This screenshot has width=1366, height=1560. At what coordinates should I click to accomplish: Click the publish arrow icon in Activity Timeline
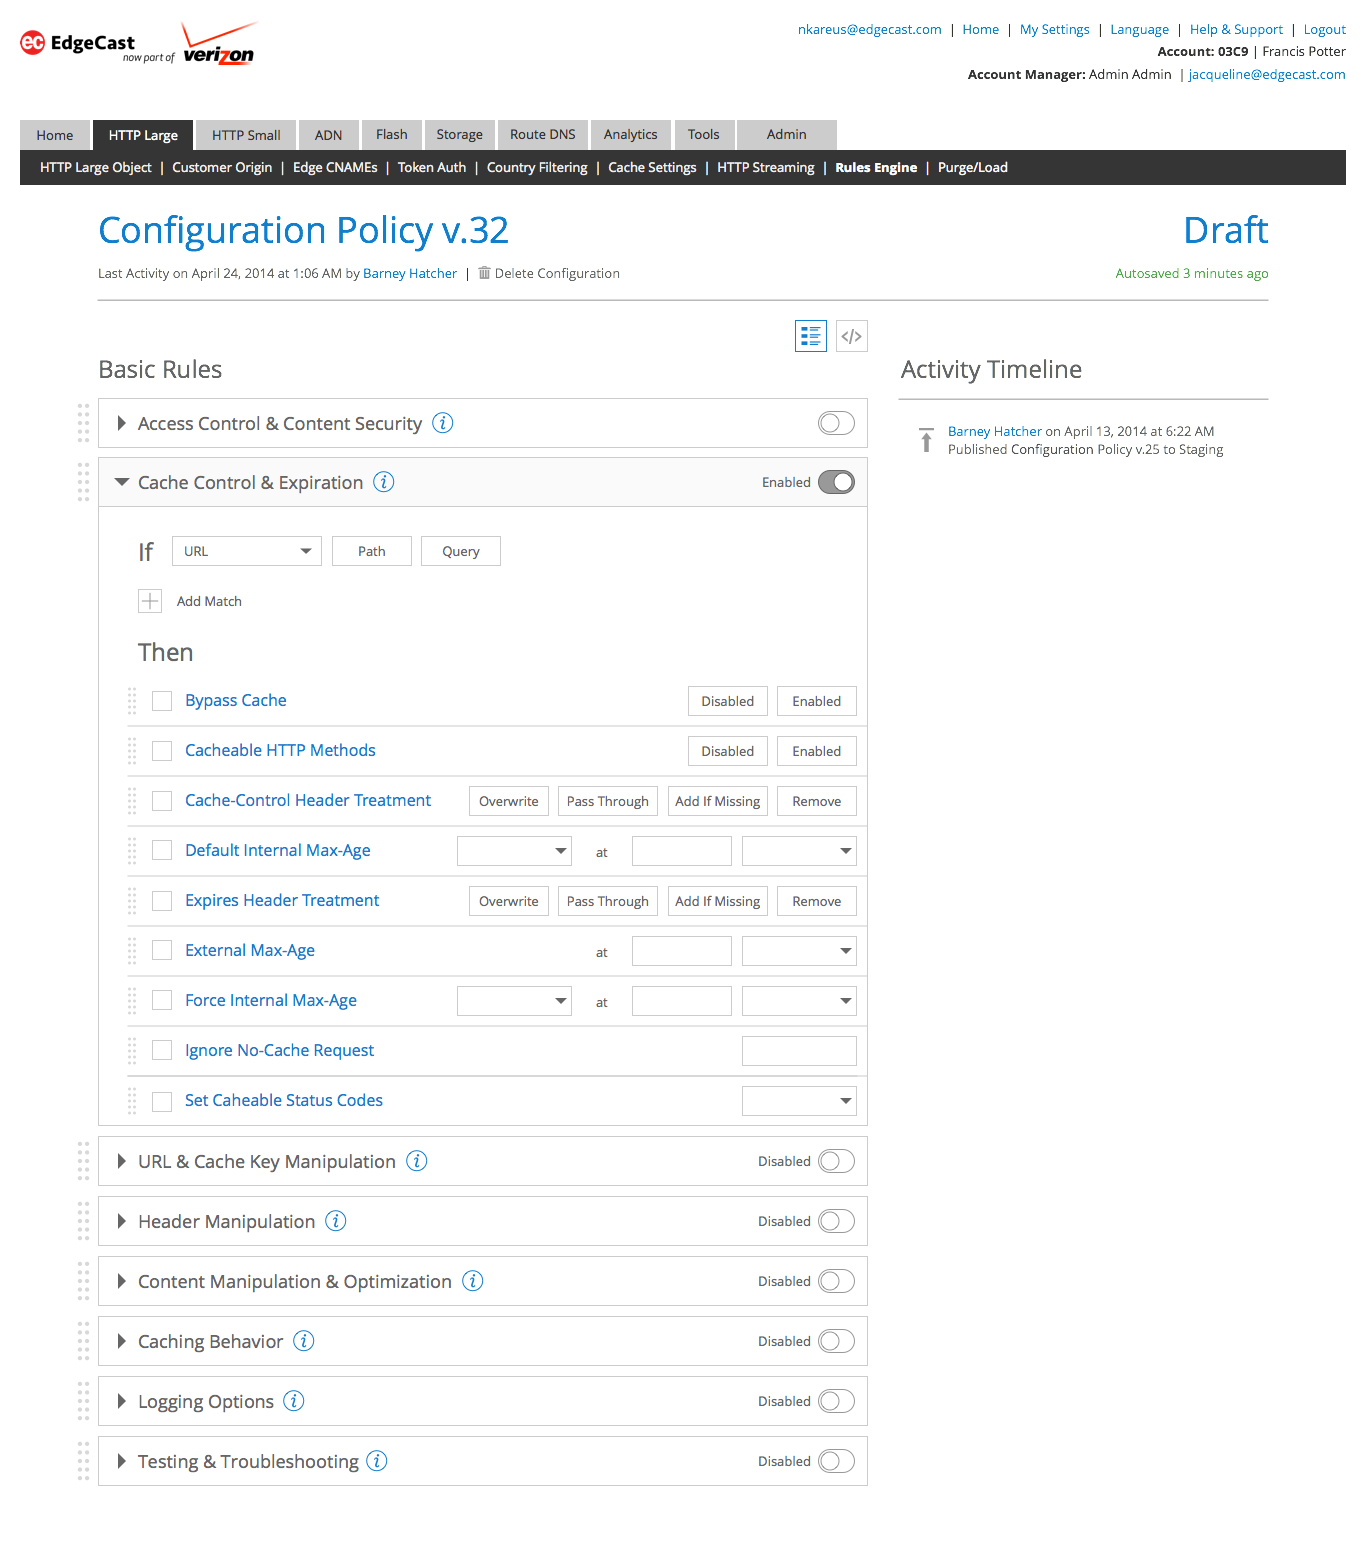(x=926, y=440)
